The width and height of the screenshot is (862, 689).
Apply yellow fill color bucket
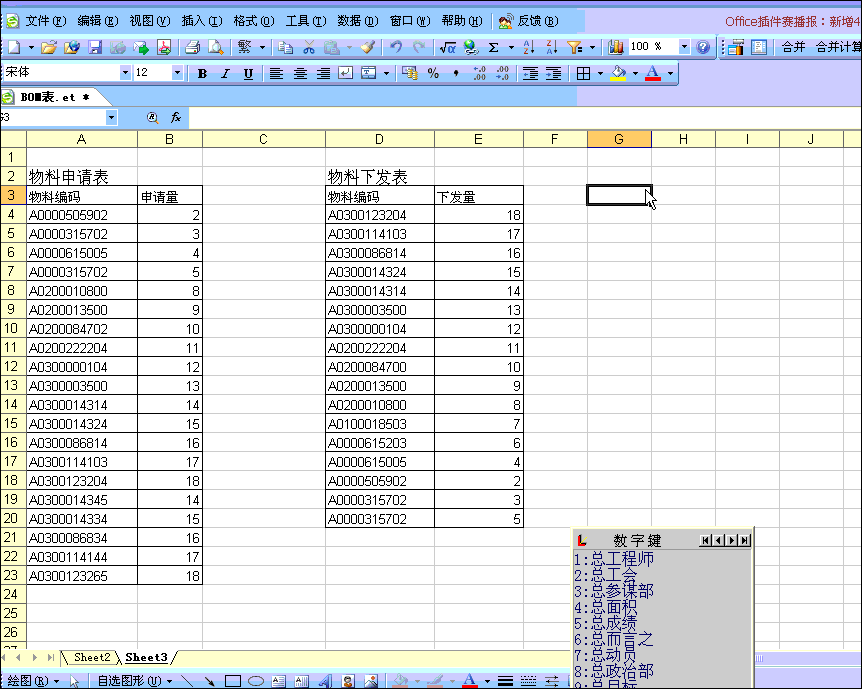click(618, 73)
